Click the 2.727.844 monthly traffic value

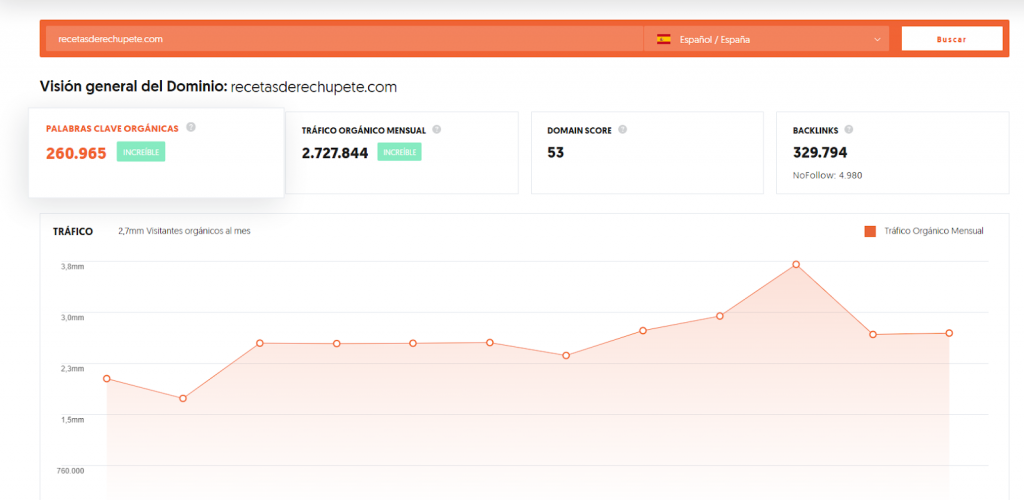pos(335,153)
